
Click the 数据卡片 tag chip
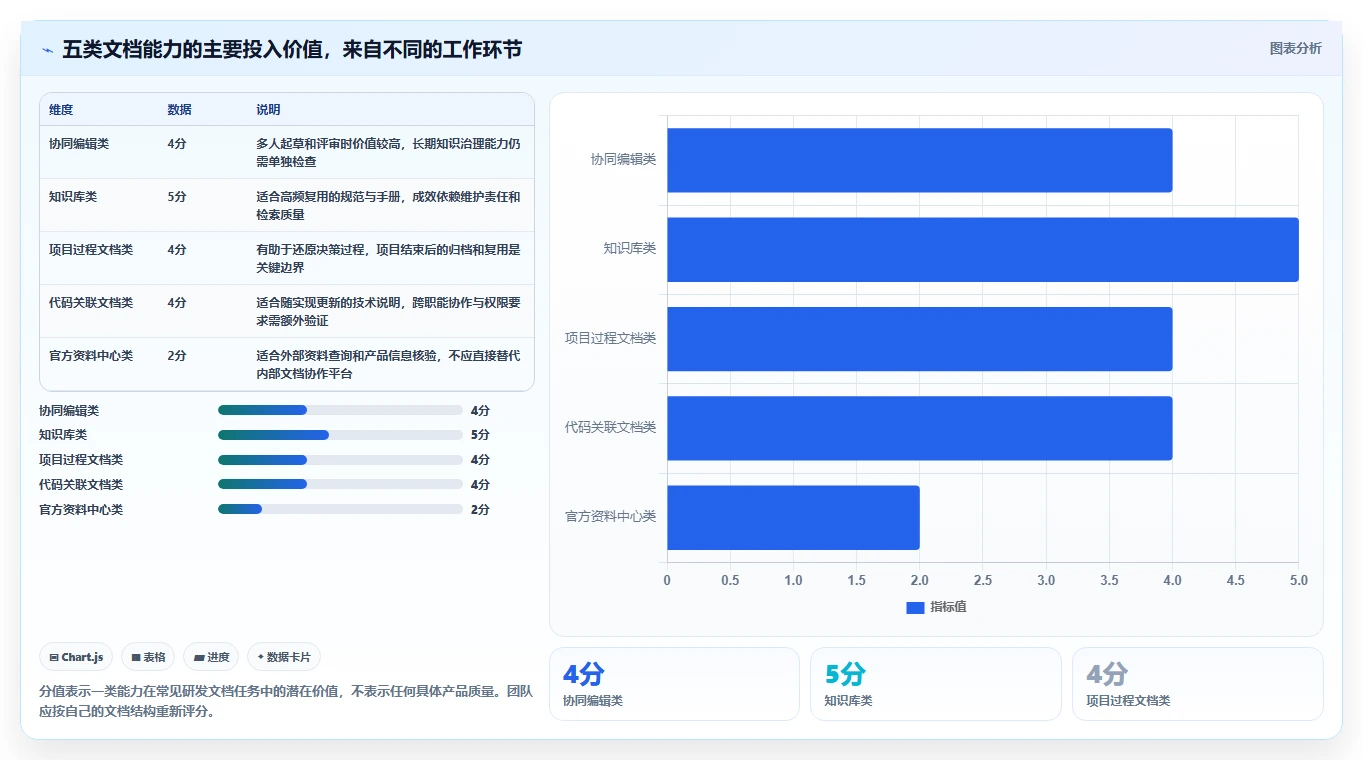click(x=284, y=657)
